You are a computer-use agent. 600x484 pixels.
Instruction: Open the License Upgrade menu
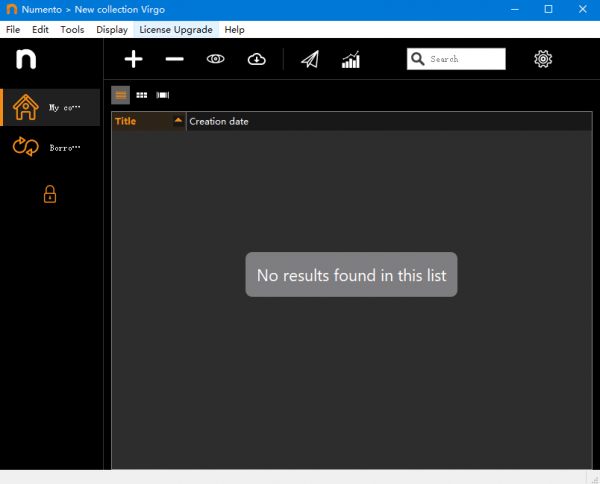(176, 30)
